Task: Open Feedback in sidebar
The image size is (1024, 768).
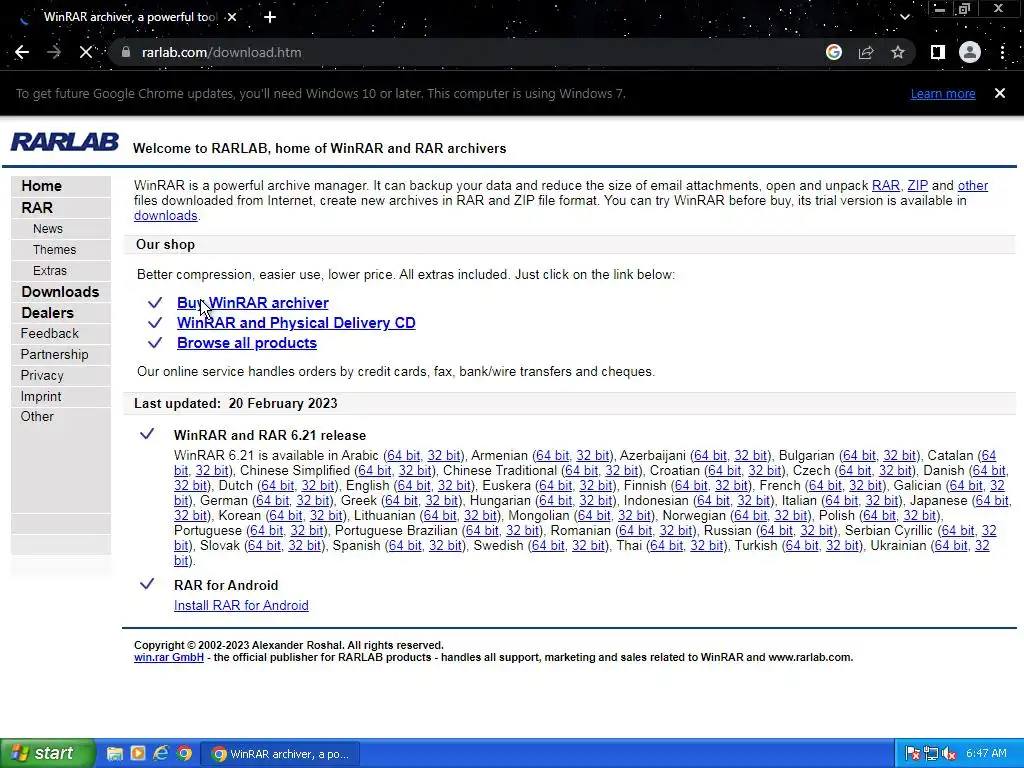Action: pyautogui.click(x=50, y=334)
